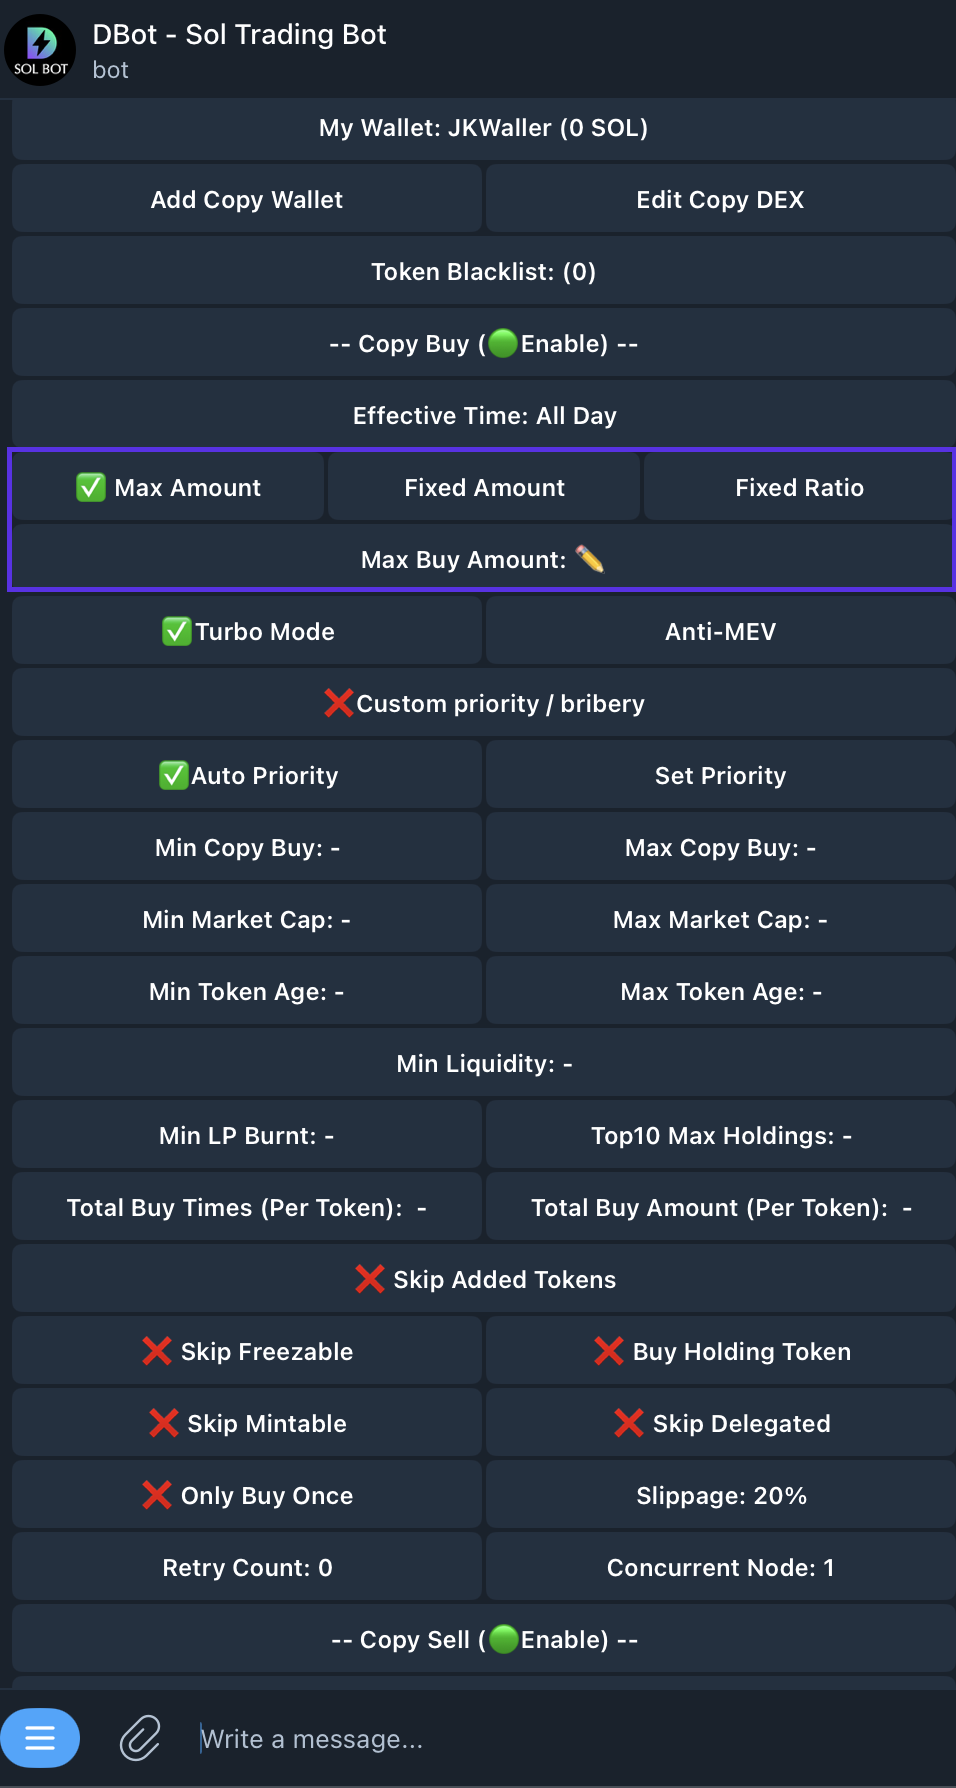The image size is (956, 1788).
Task: Turn on Skip Mintable
Action: (x=247, y=1423)
